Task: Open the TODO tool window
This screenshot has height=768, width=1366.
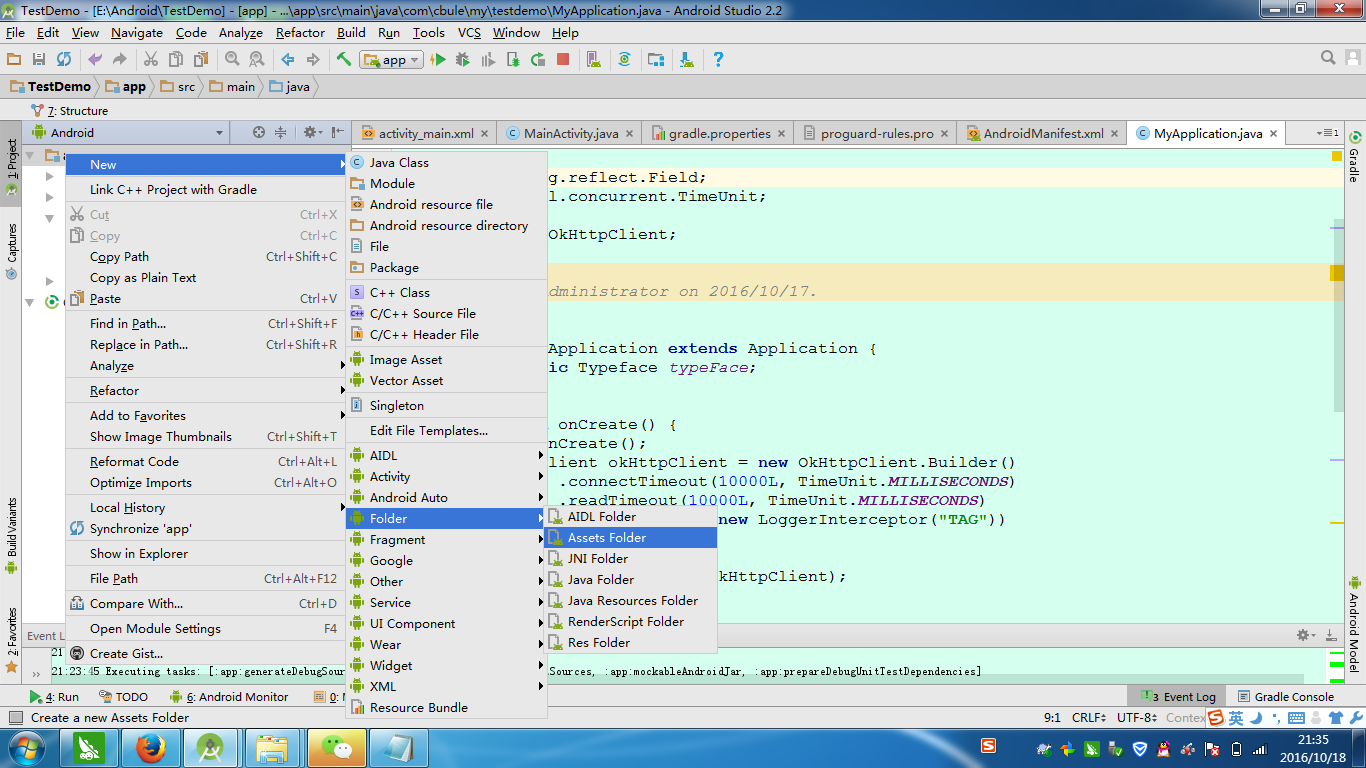Action: coord(123,697)
